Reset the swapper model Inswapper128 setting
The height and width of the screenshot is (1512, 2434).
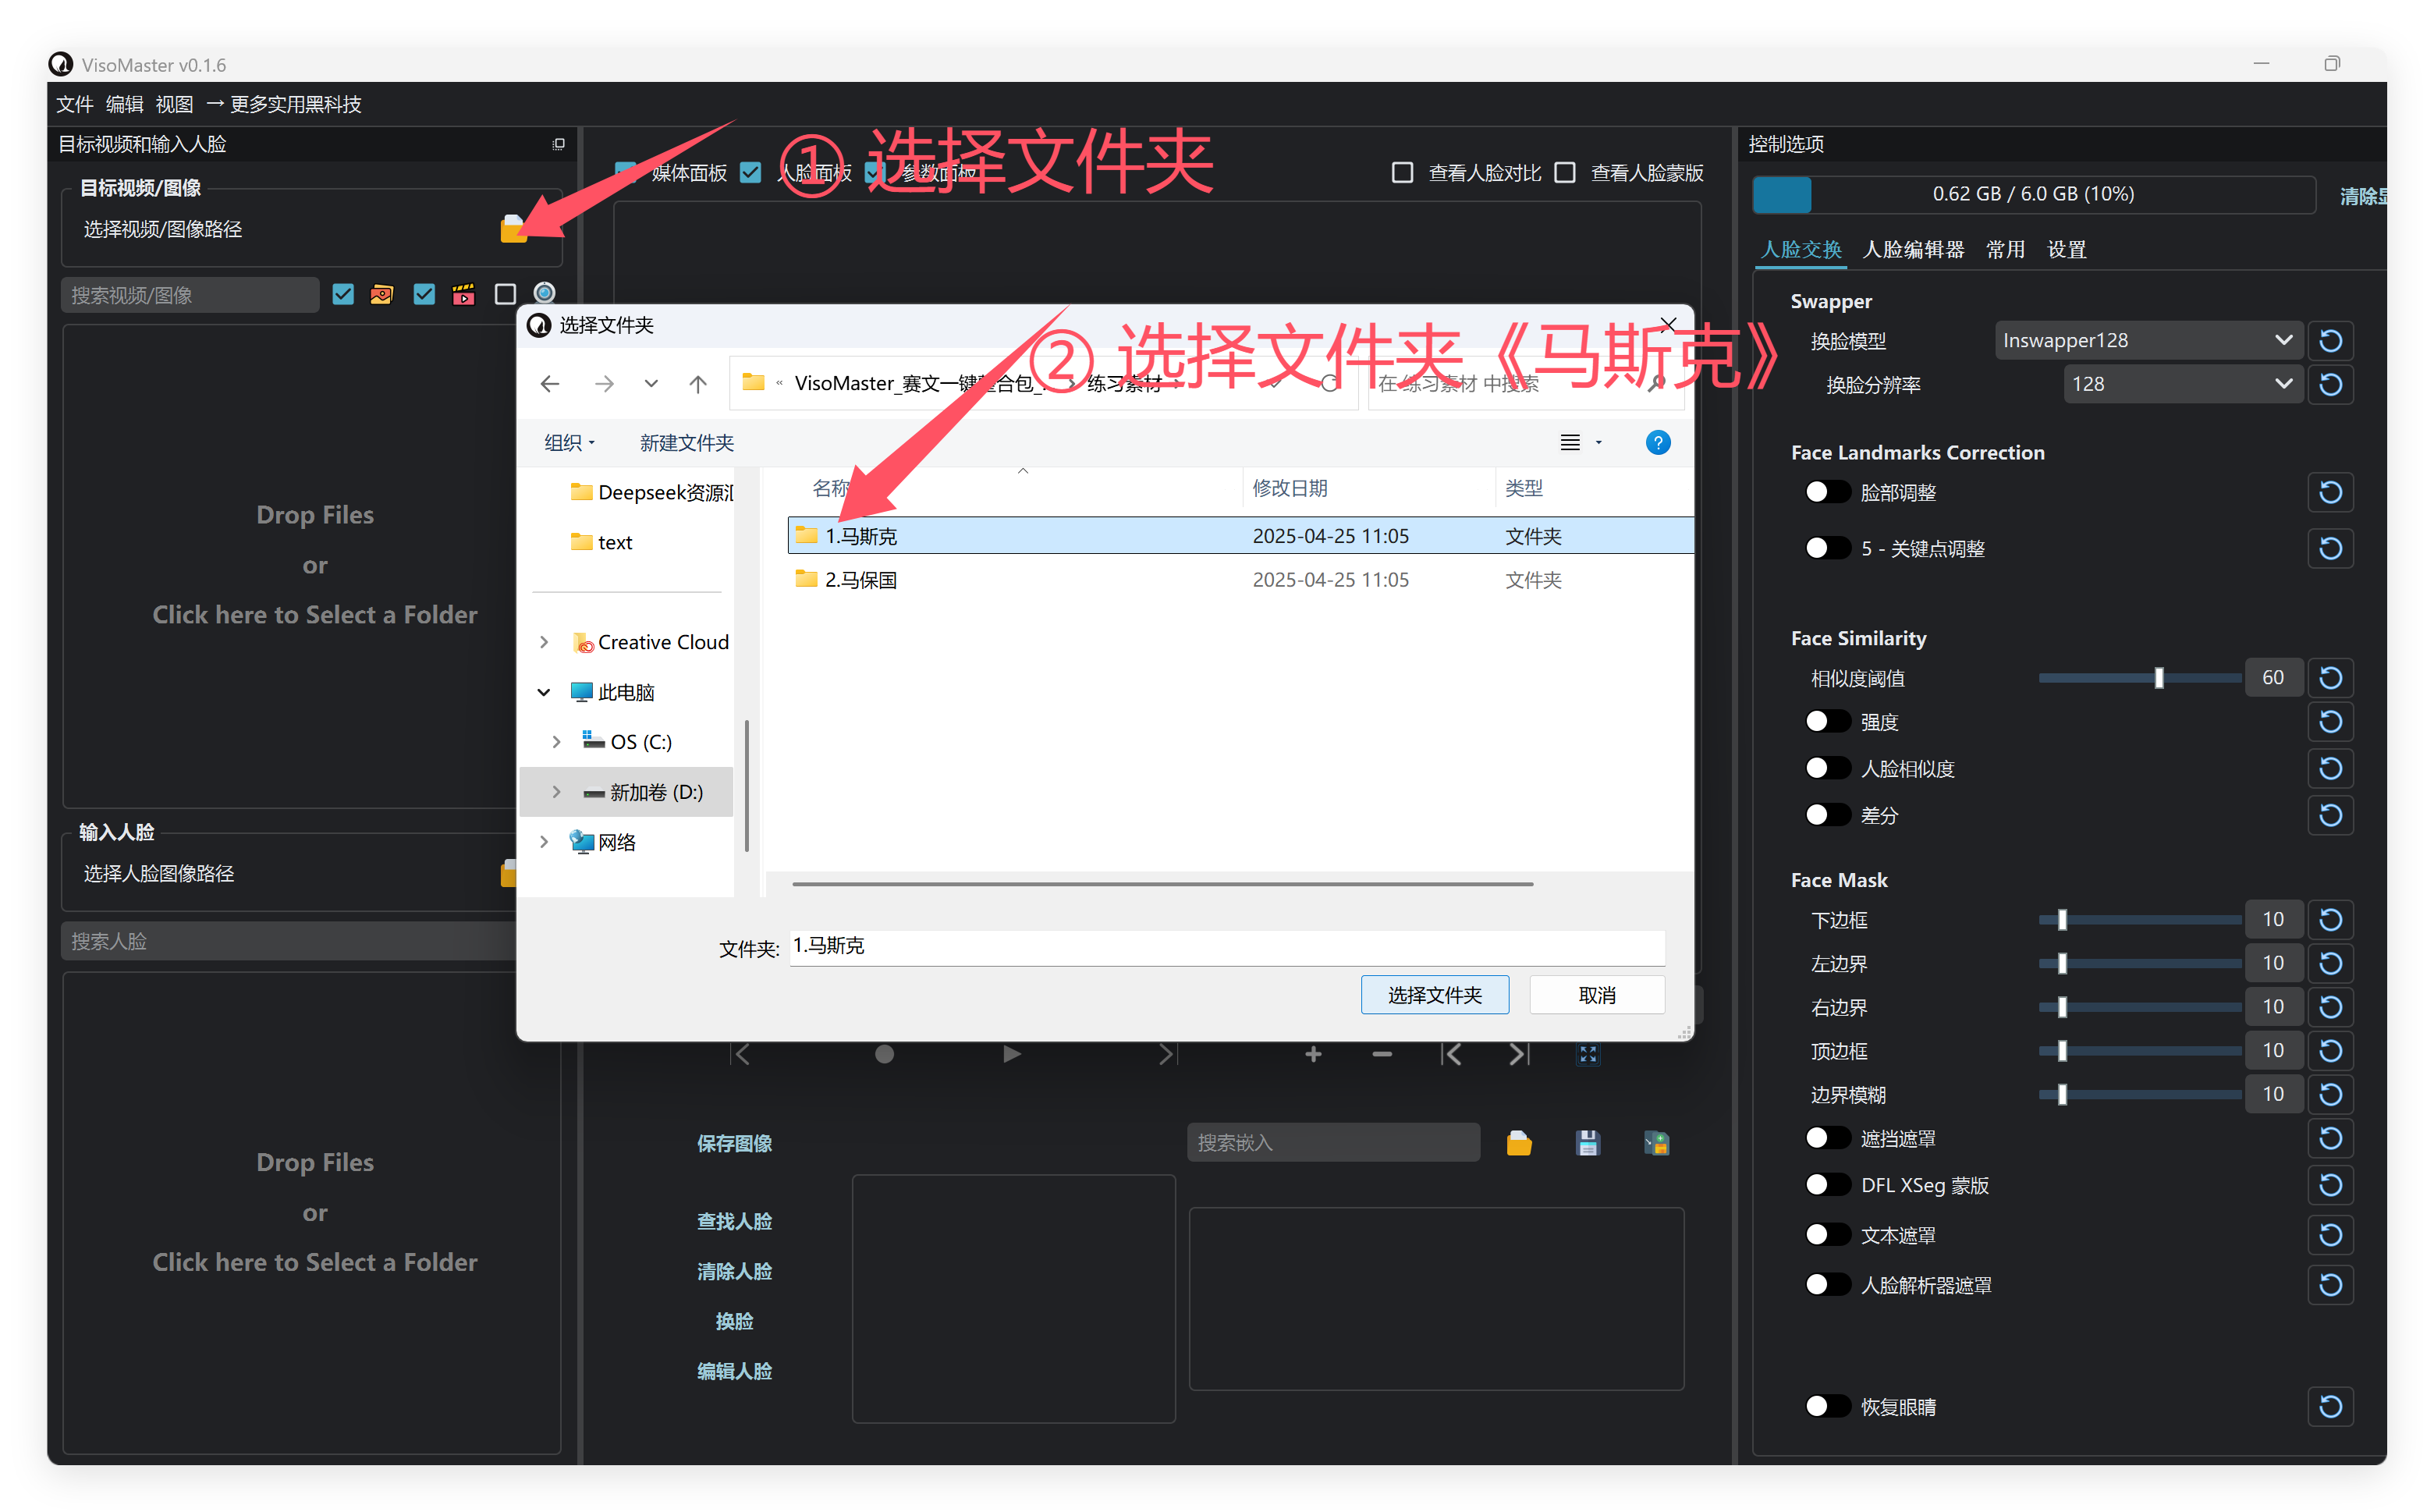click(x=2330, y=341)
